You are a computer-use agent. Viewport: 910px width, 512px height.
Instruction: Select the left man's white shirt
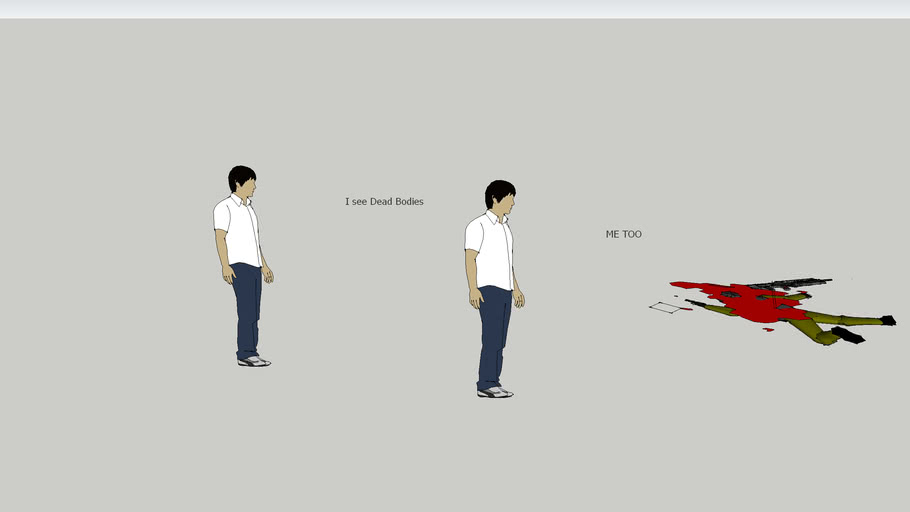coord(238,230)
